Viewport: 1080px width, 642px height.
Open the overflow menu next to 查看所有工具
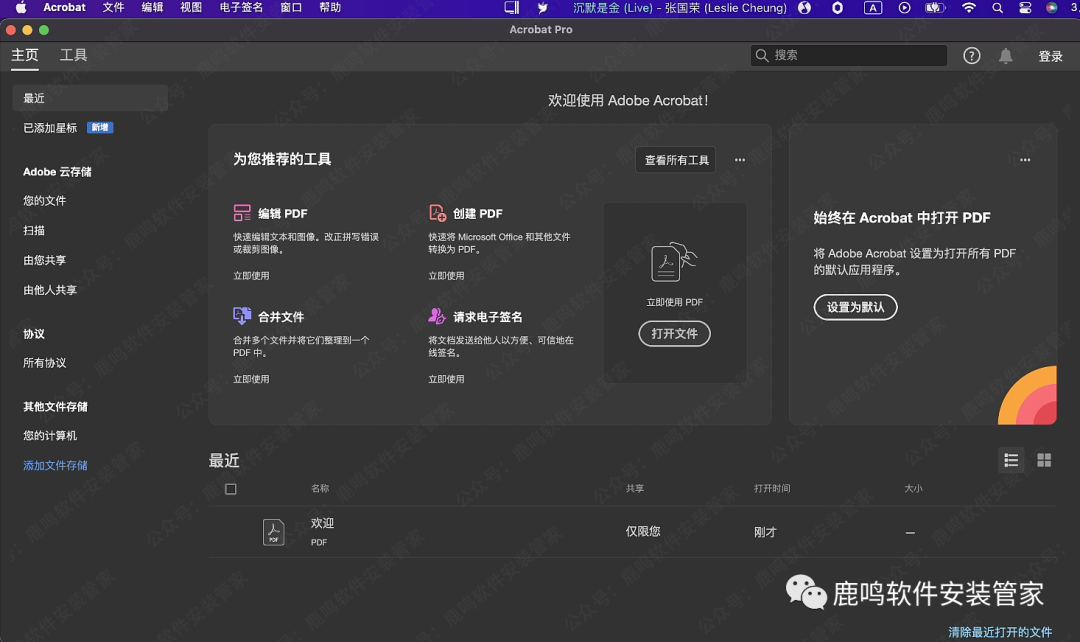coord(739,159)
